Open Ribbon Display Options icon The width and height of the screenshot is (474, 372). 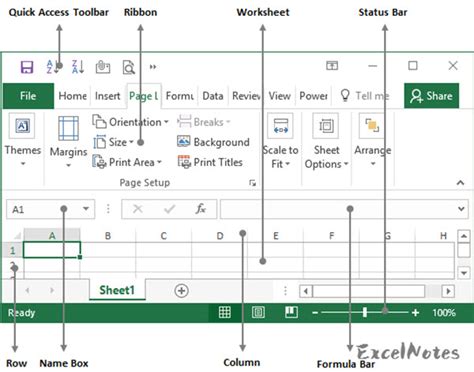[332, 66]
